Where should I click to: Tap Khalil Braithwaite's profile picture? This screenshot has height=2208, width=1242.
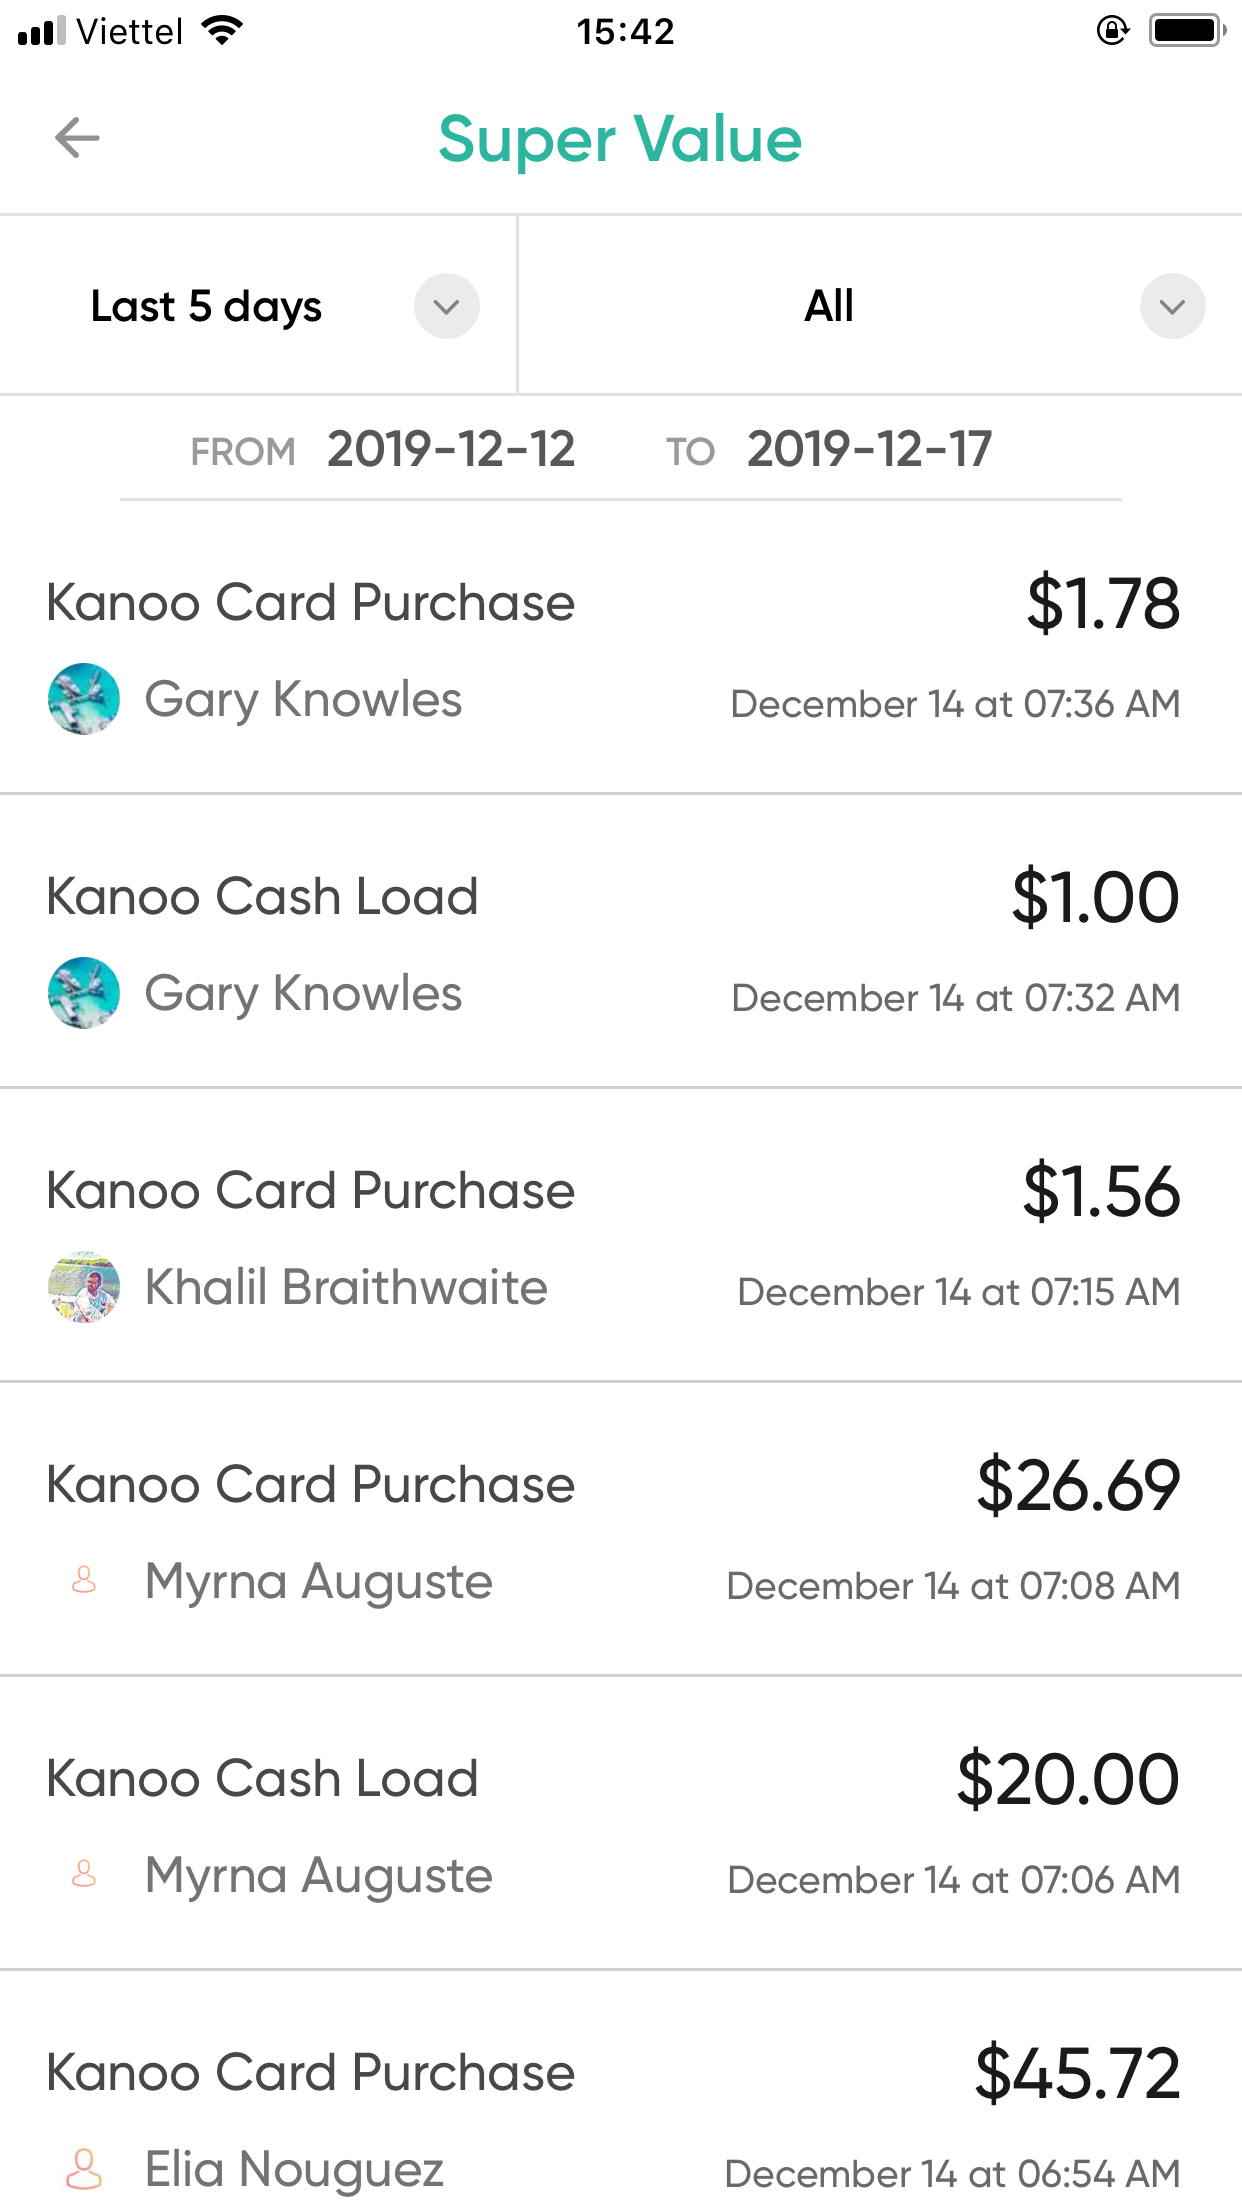pyautogui.click(x=84, y=1287)
